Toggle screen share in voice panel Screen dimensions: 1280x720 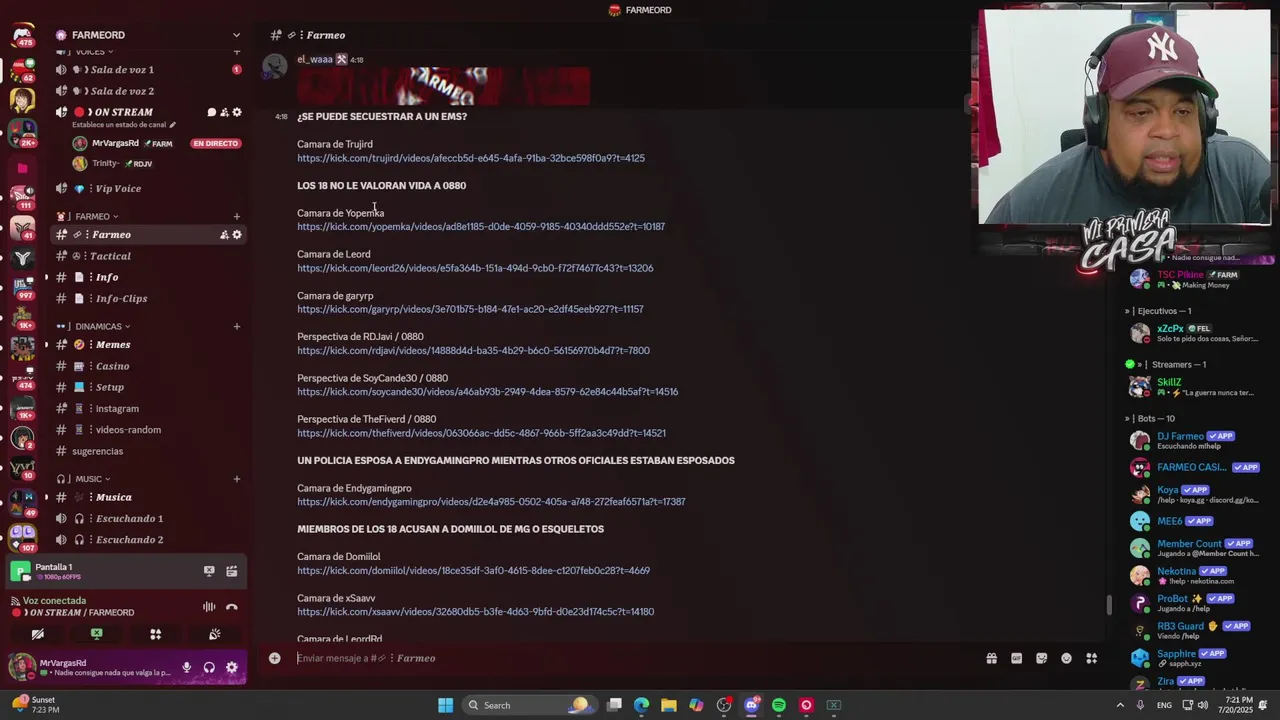pyautogui.click(x=96, y=634)
